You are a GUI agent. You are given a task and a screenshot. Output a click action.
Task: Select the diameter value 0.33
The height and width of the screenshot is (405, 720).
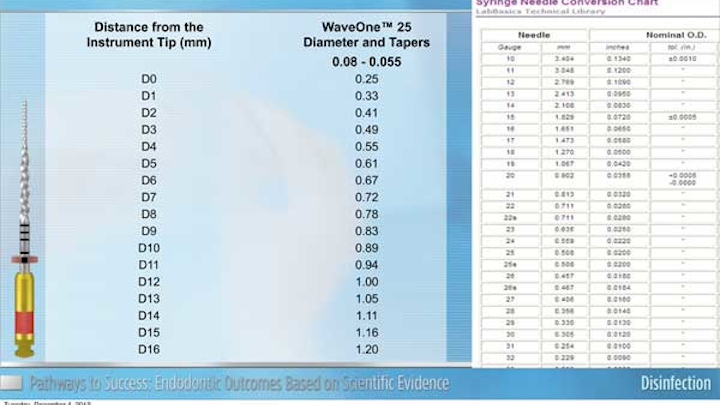(x=366, y=96)
